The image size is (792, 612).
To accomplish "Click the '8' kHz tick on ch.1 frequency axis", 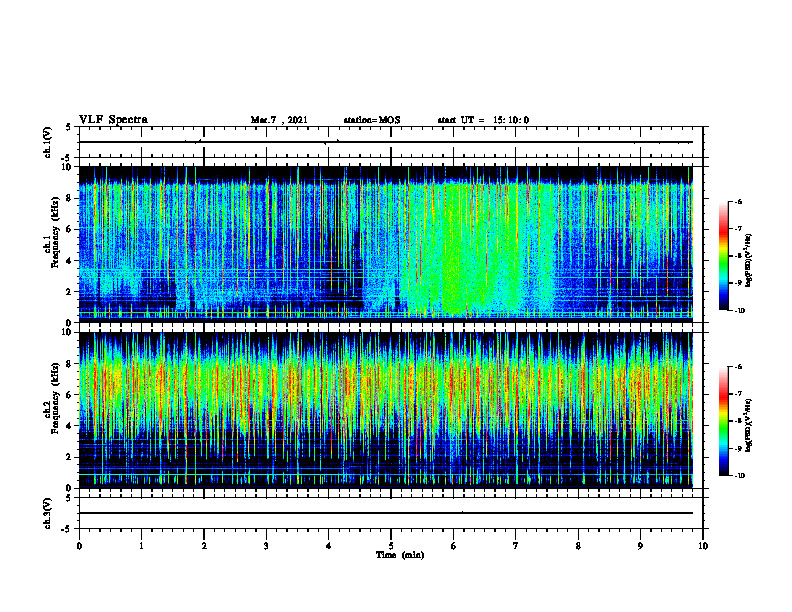I will 71,198.
